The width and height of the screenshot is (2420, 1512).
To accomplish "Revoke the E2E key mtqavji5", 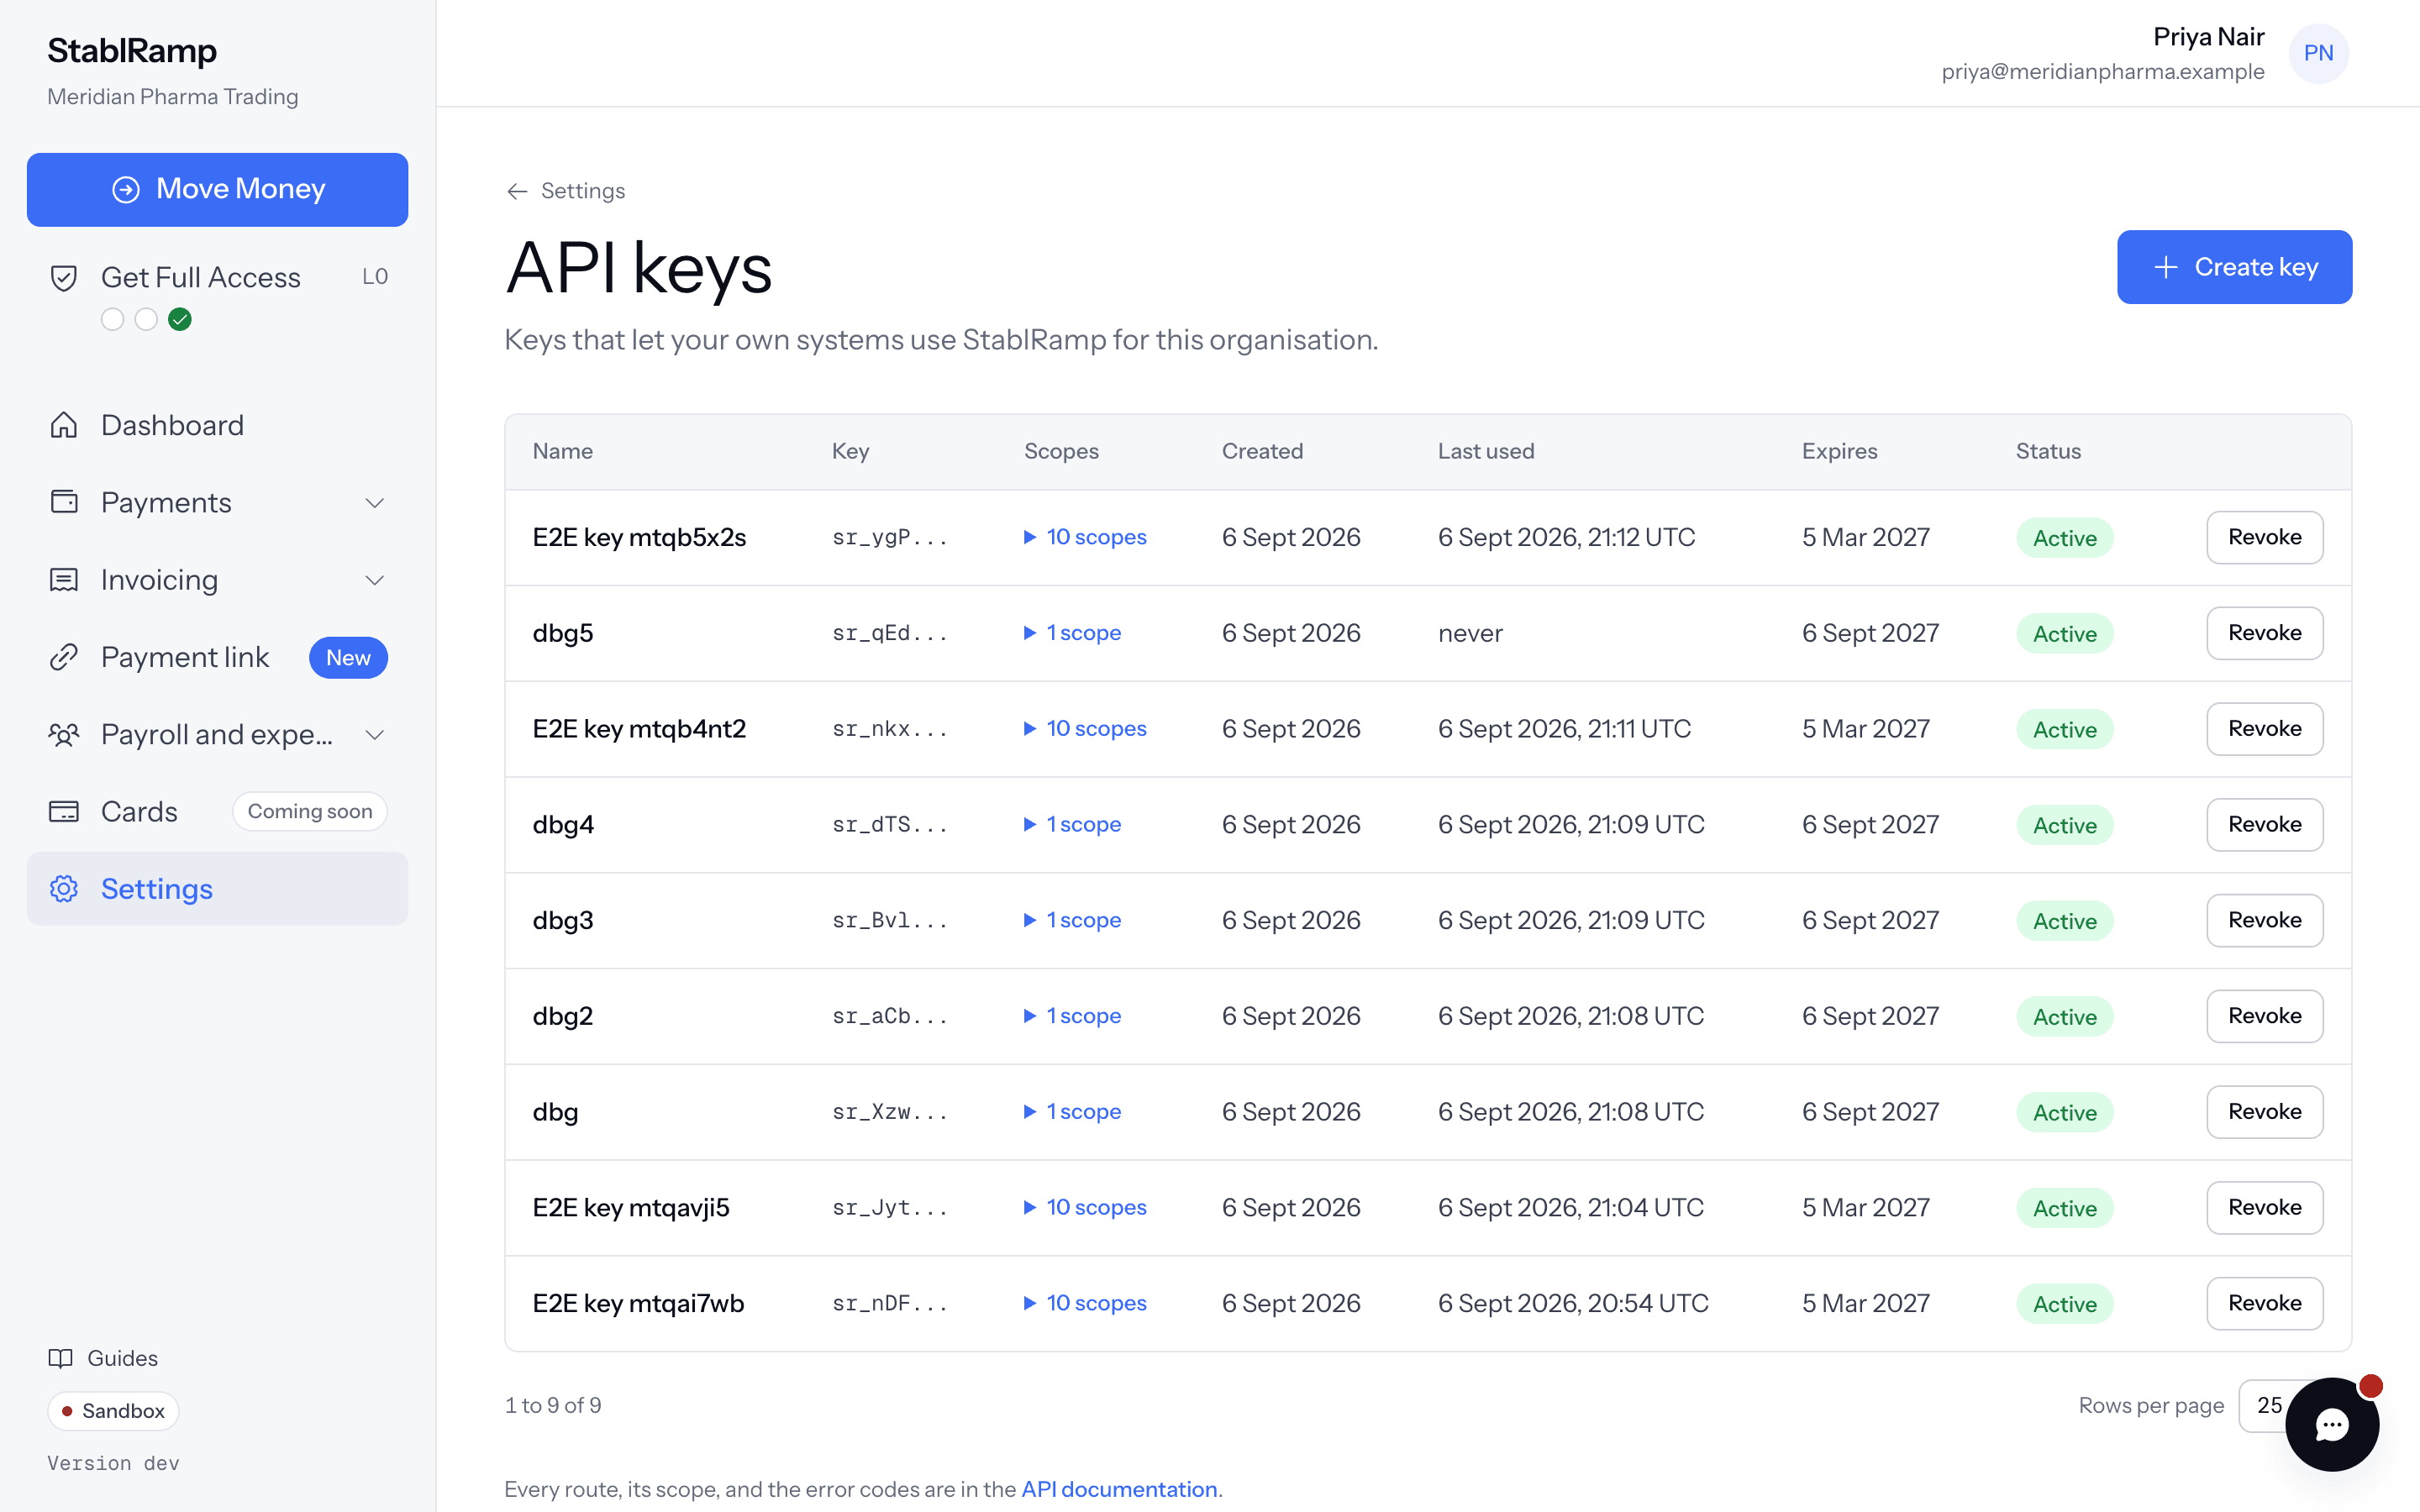I will [2264, 1207].
